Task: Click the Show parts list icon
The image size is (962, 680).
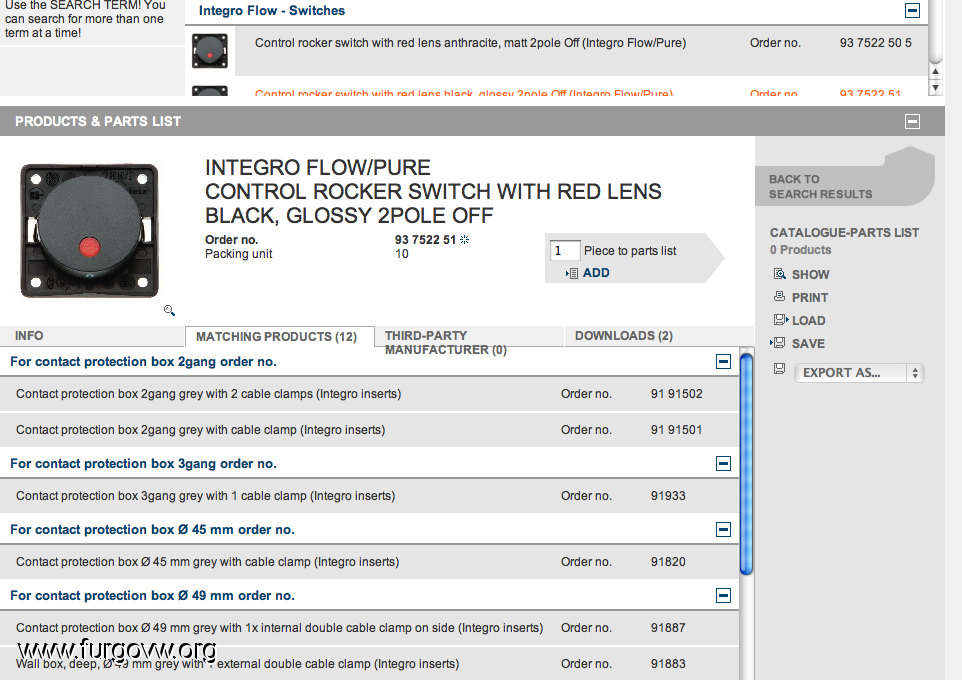Action: point(779,274)
